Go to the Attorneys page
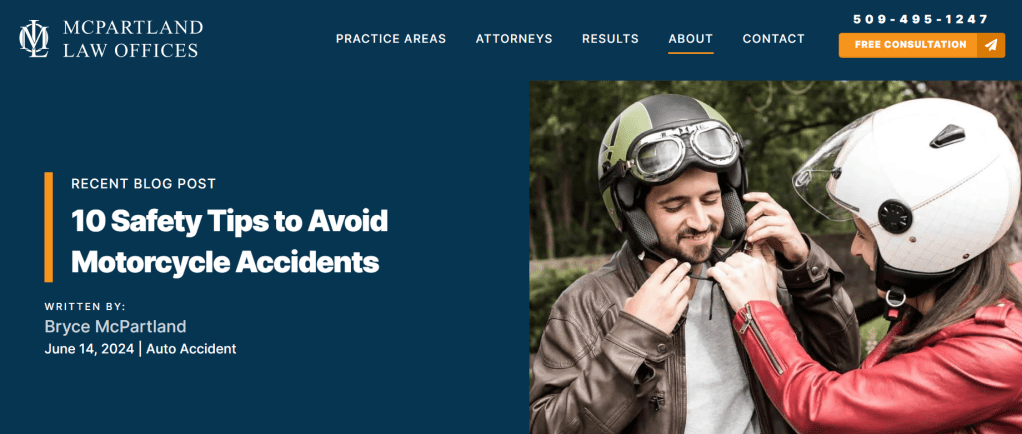 (514, 39)
